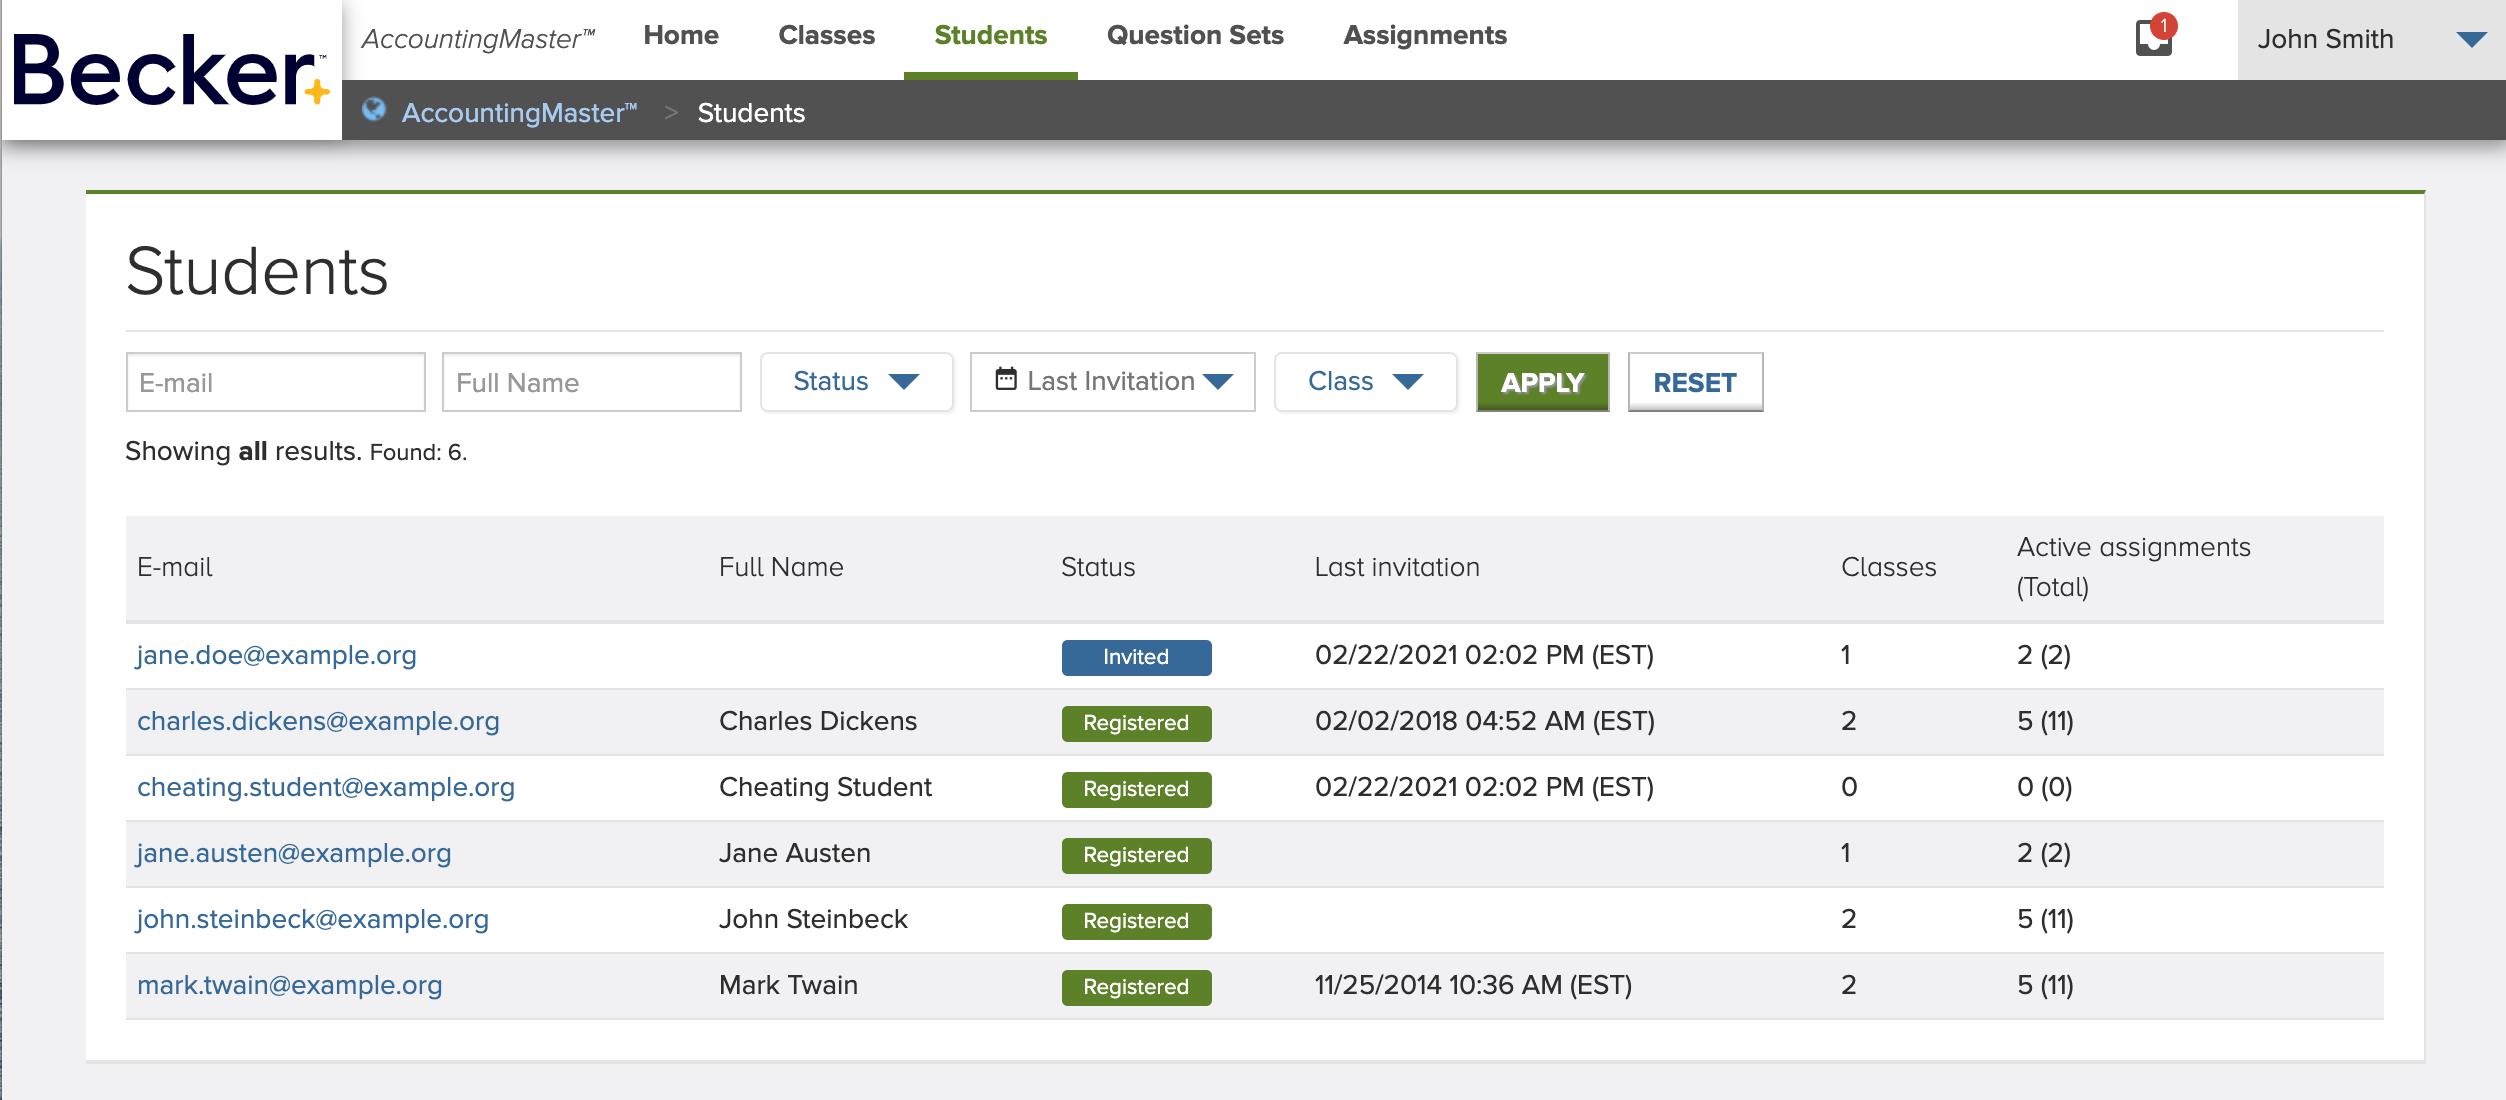Click the name Jane Austen

(x=794, y=853)
